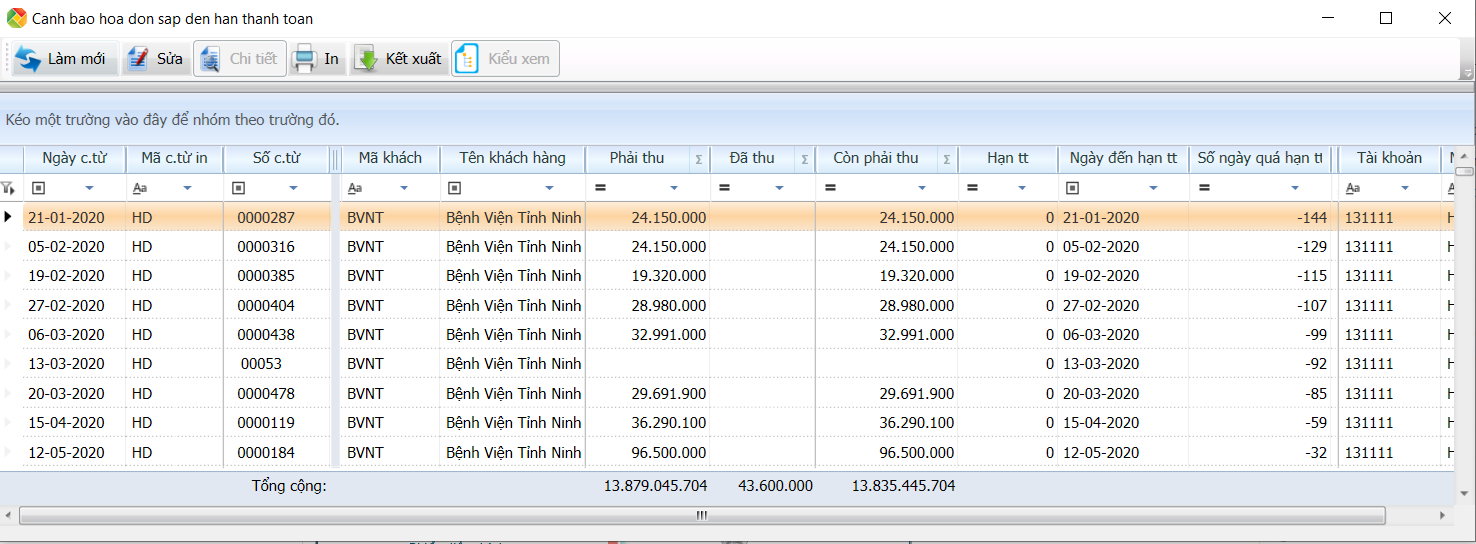Click Aa filter operator under Mã khách
The image size is (1476, 544).
[x=353, y=188]
